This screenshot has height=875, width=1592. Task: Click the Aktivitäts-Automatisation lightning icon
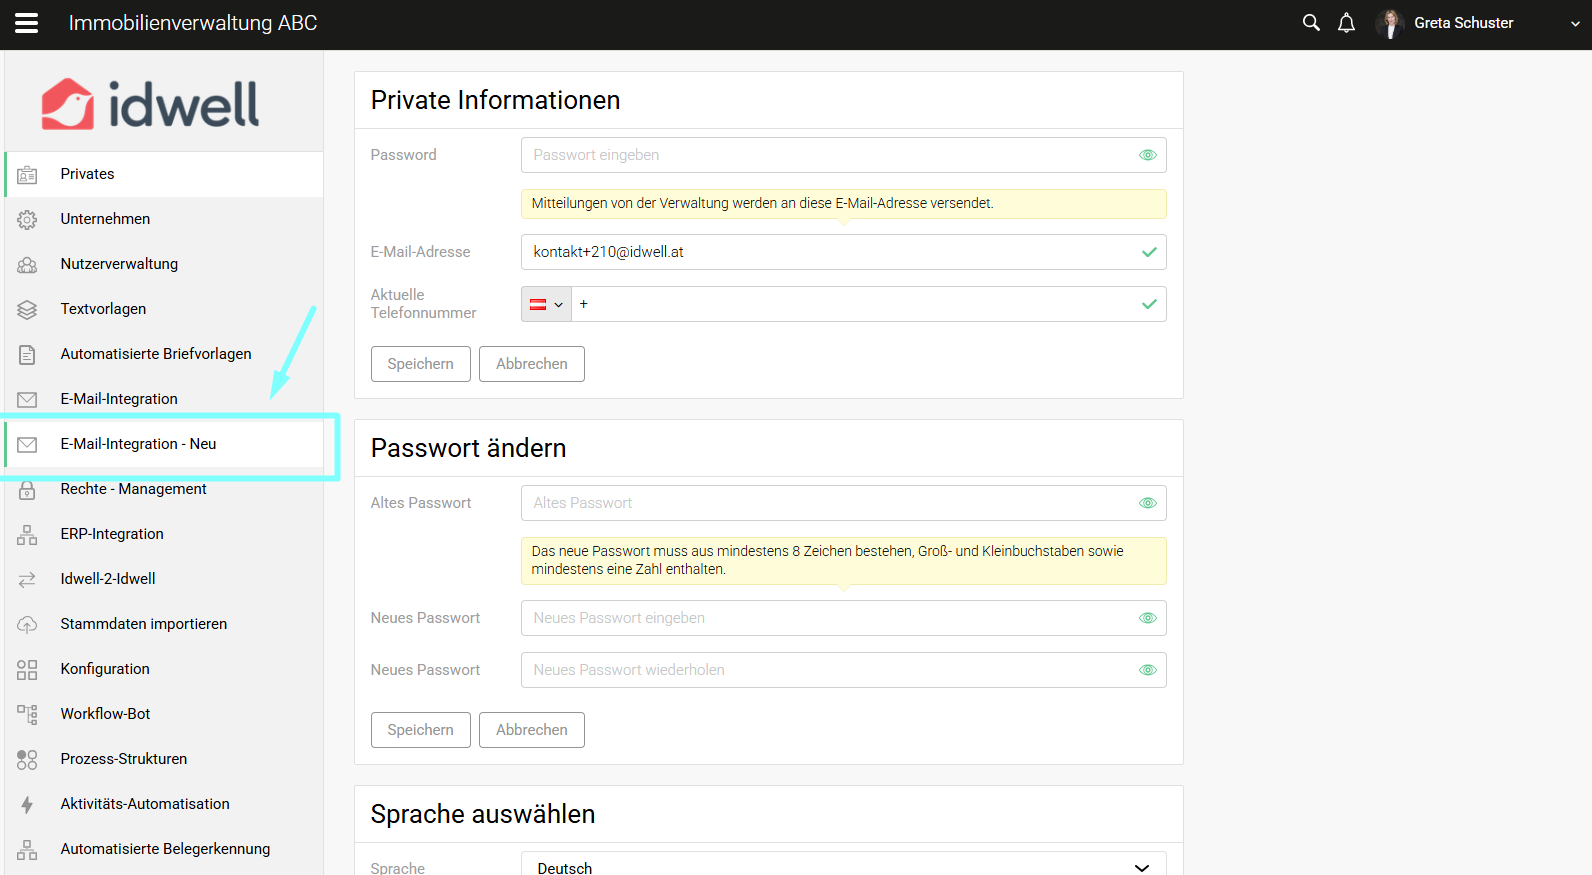click(x=27, y=804)
